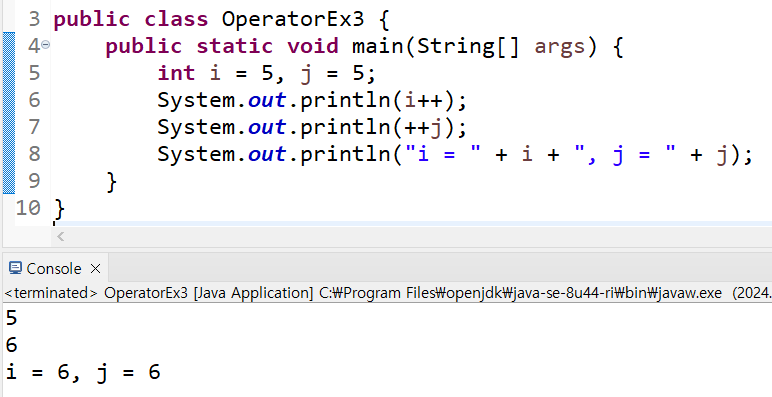This screenshot has height=397, width=772.
Task: Collapse the main method fold marker
Action: pos(45,45)
